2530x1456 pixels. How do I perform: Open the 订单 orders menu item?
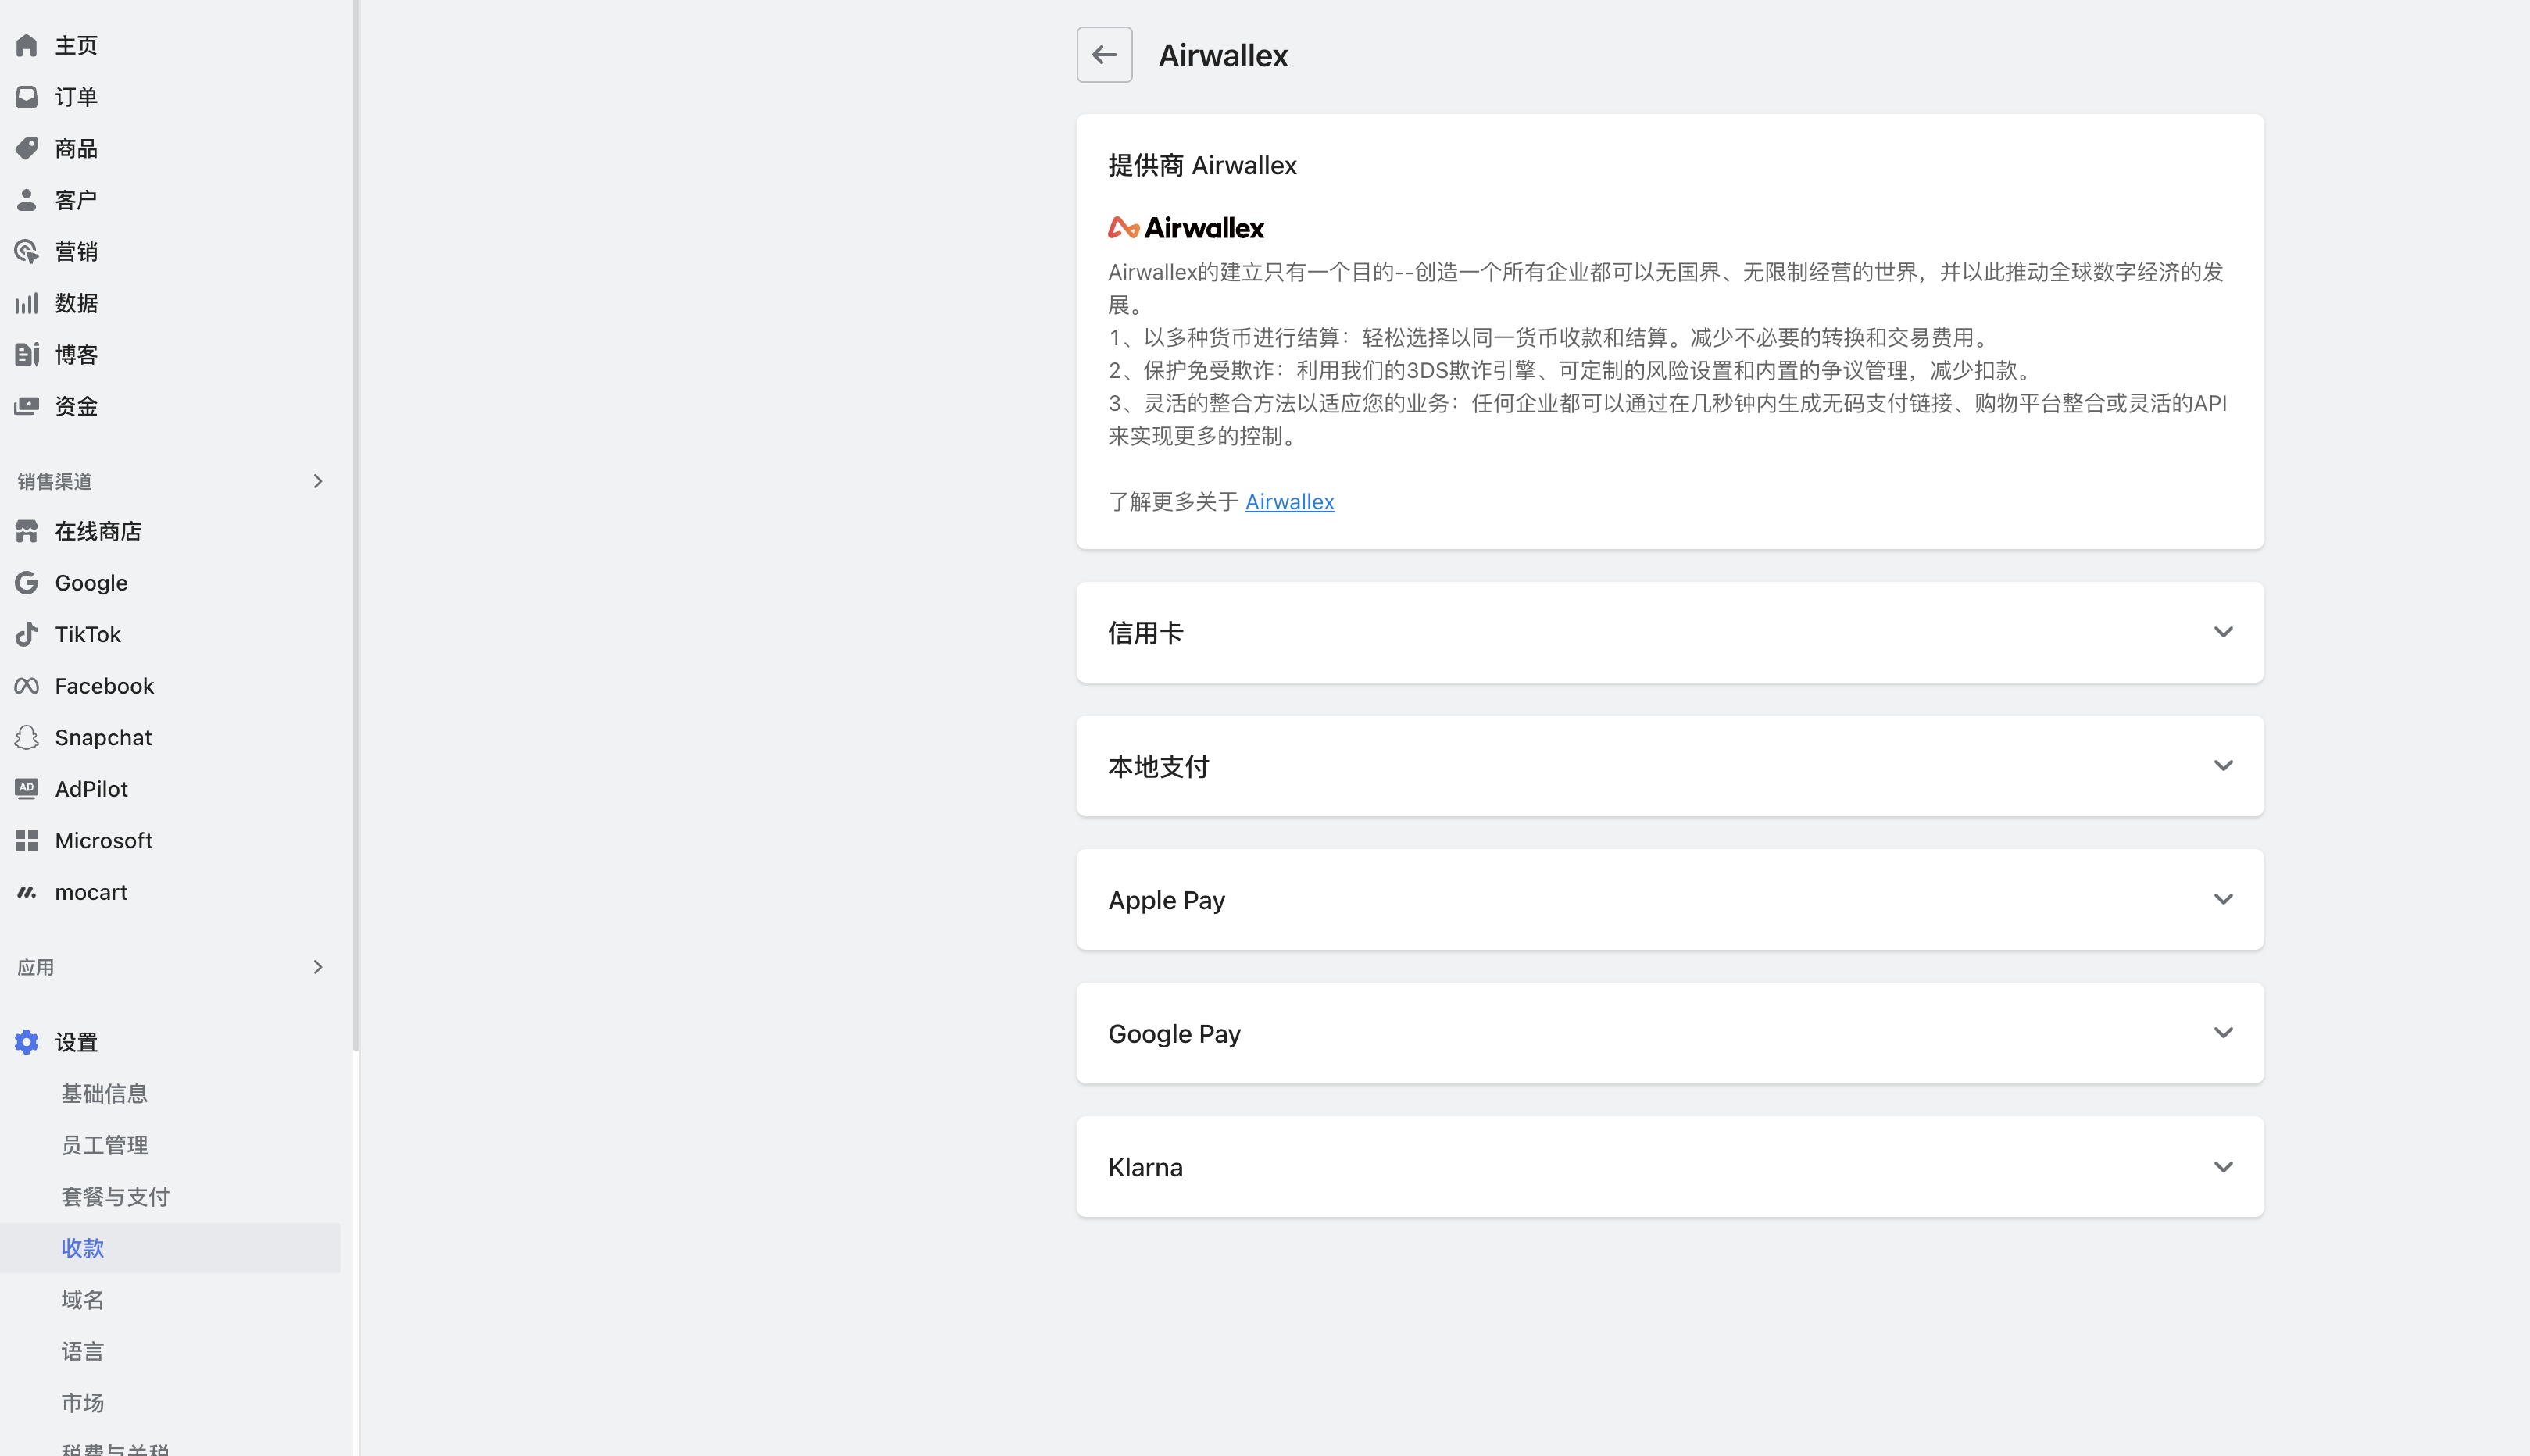point(76,97)
